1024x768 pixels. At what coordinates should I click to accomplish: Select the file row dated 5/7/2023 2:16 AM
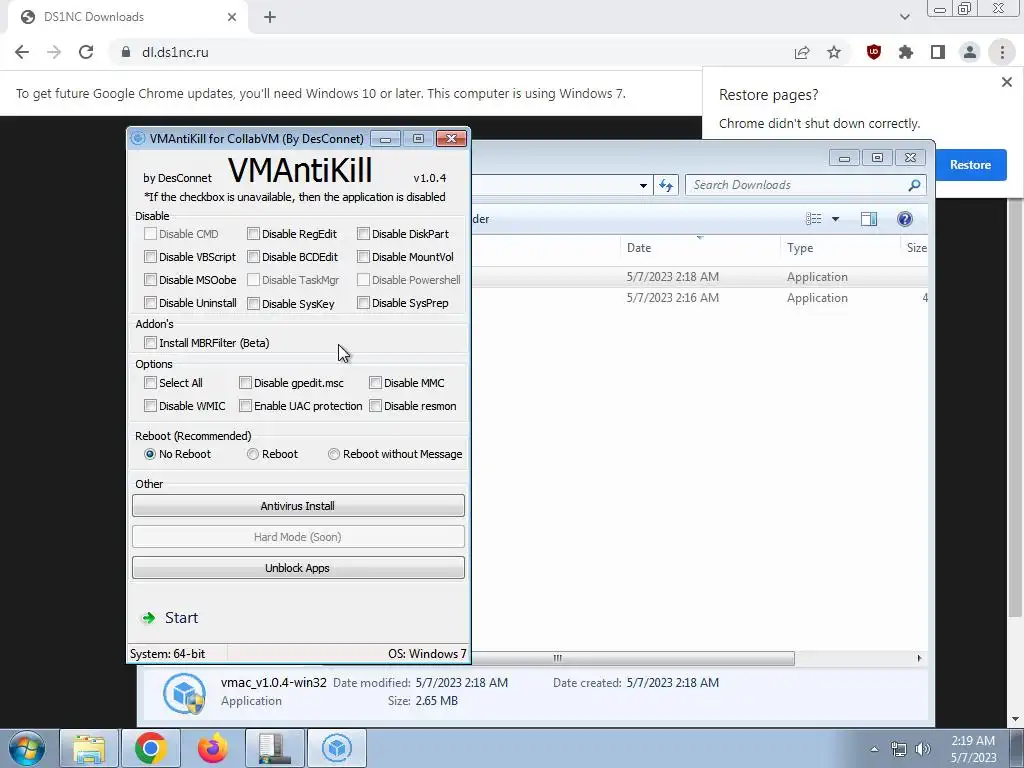click(699, 298)
